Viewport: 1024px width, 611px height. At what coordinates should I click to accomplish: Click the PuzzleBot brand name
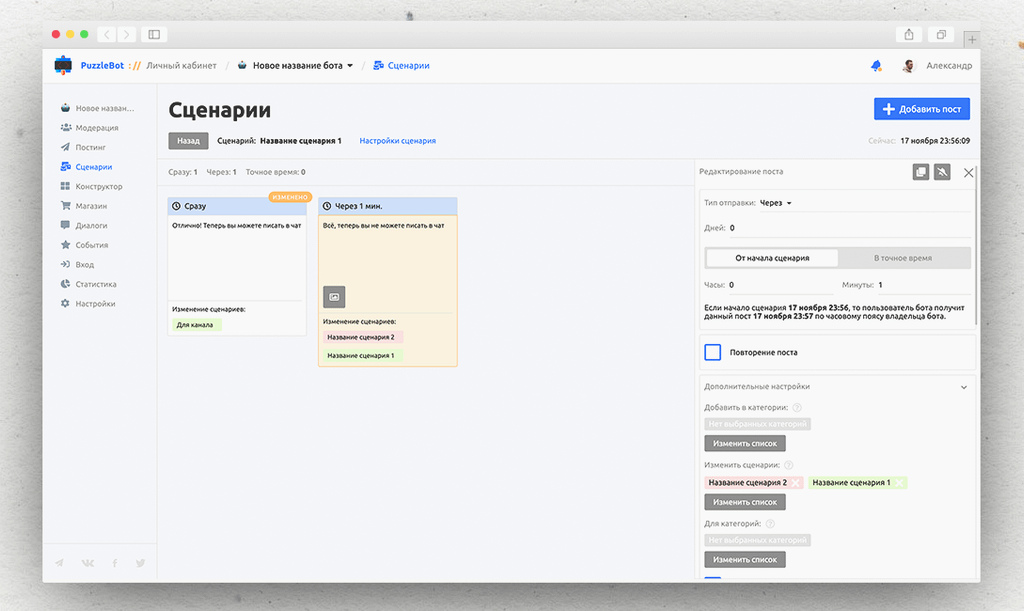click(102, 65)
